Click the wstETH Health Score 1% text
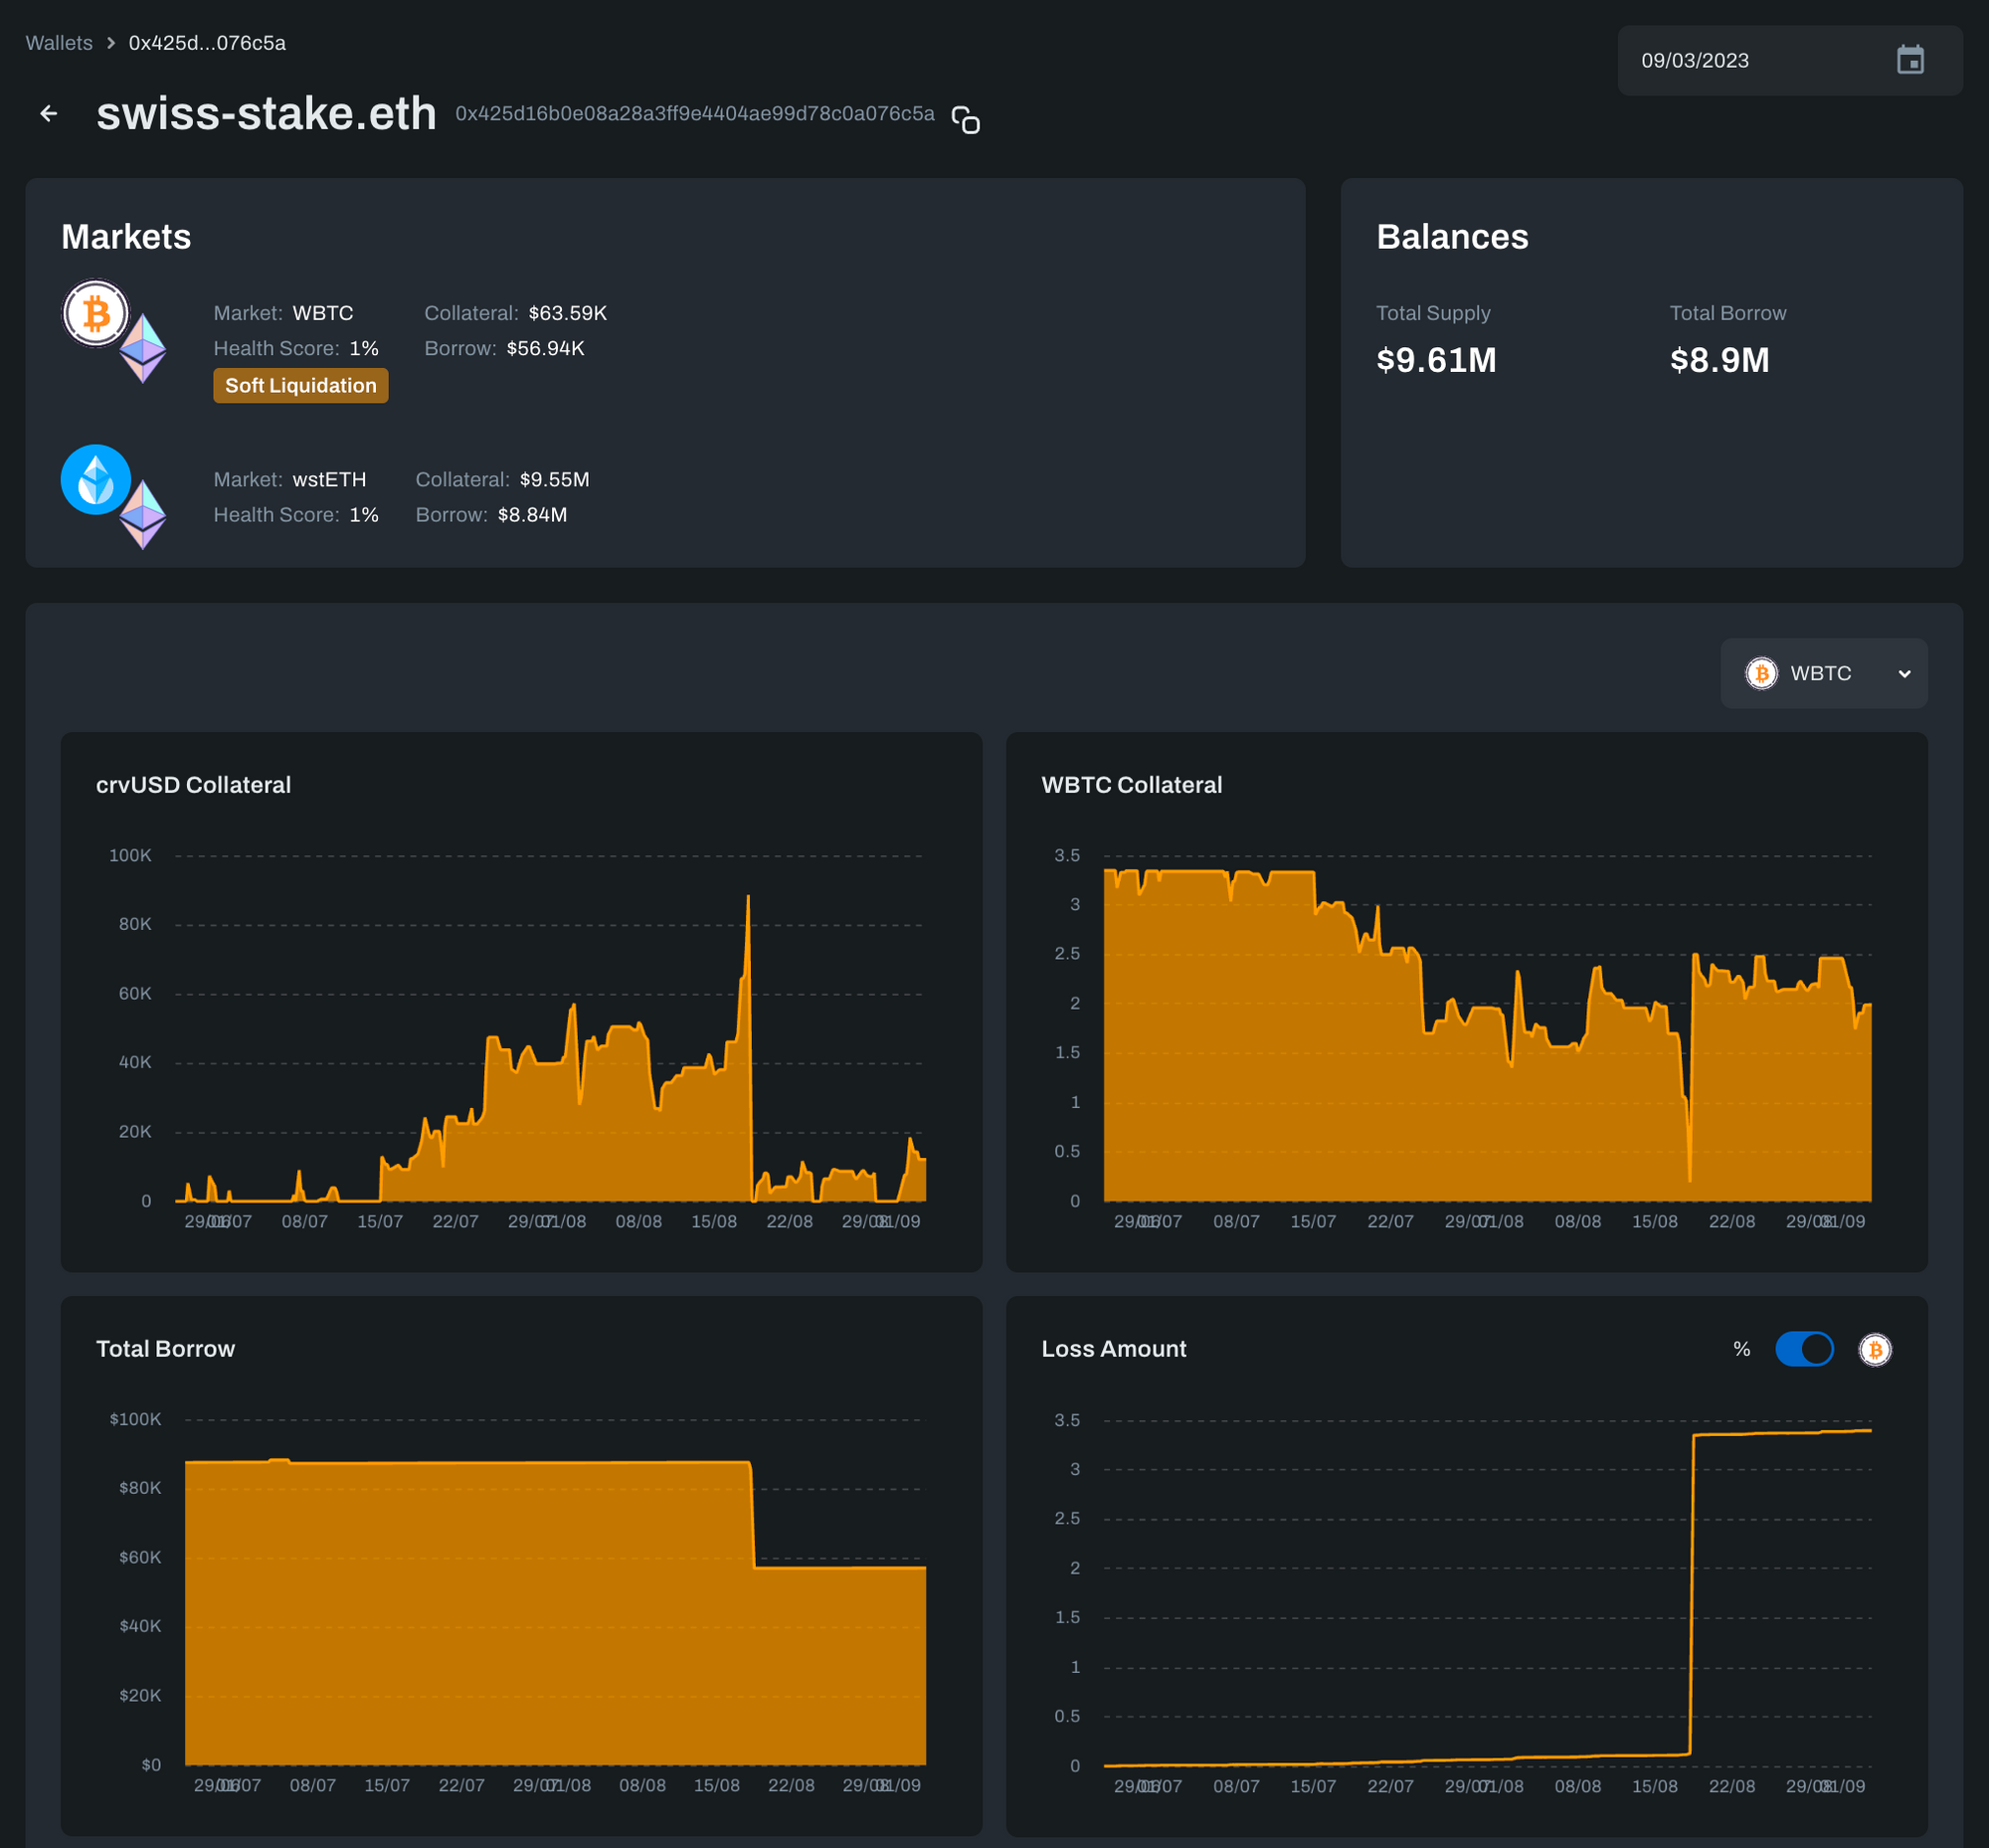1989x1848 pixels. [x=296, y=514]
